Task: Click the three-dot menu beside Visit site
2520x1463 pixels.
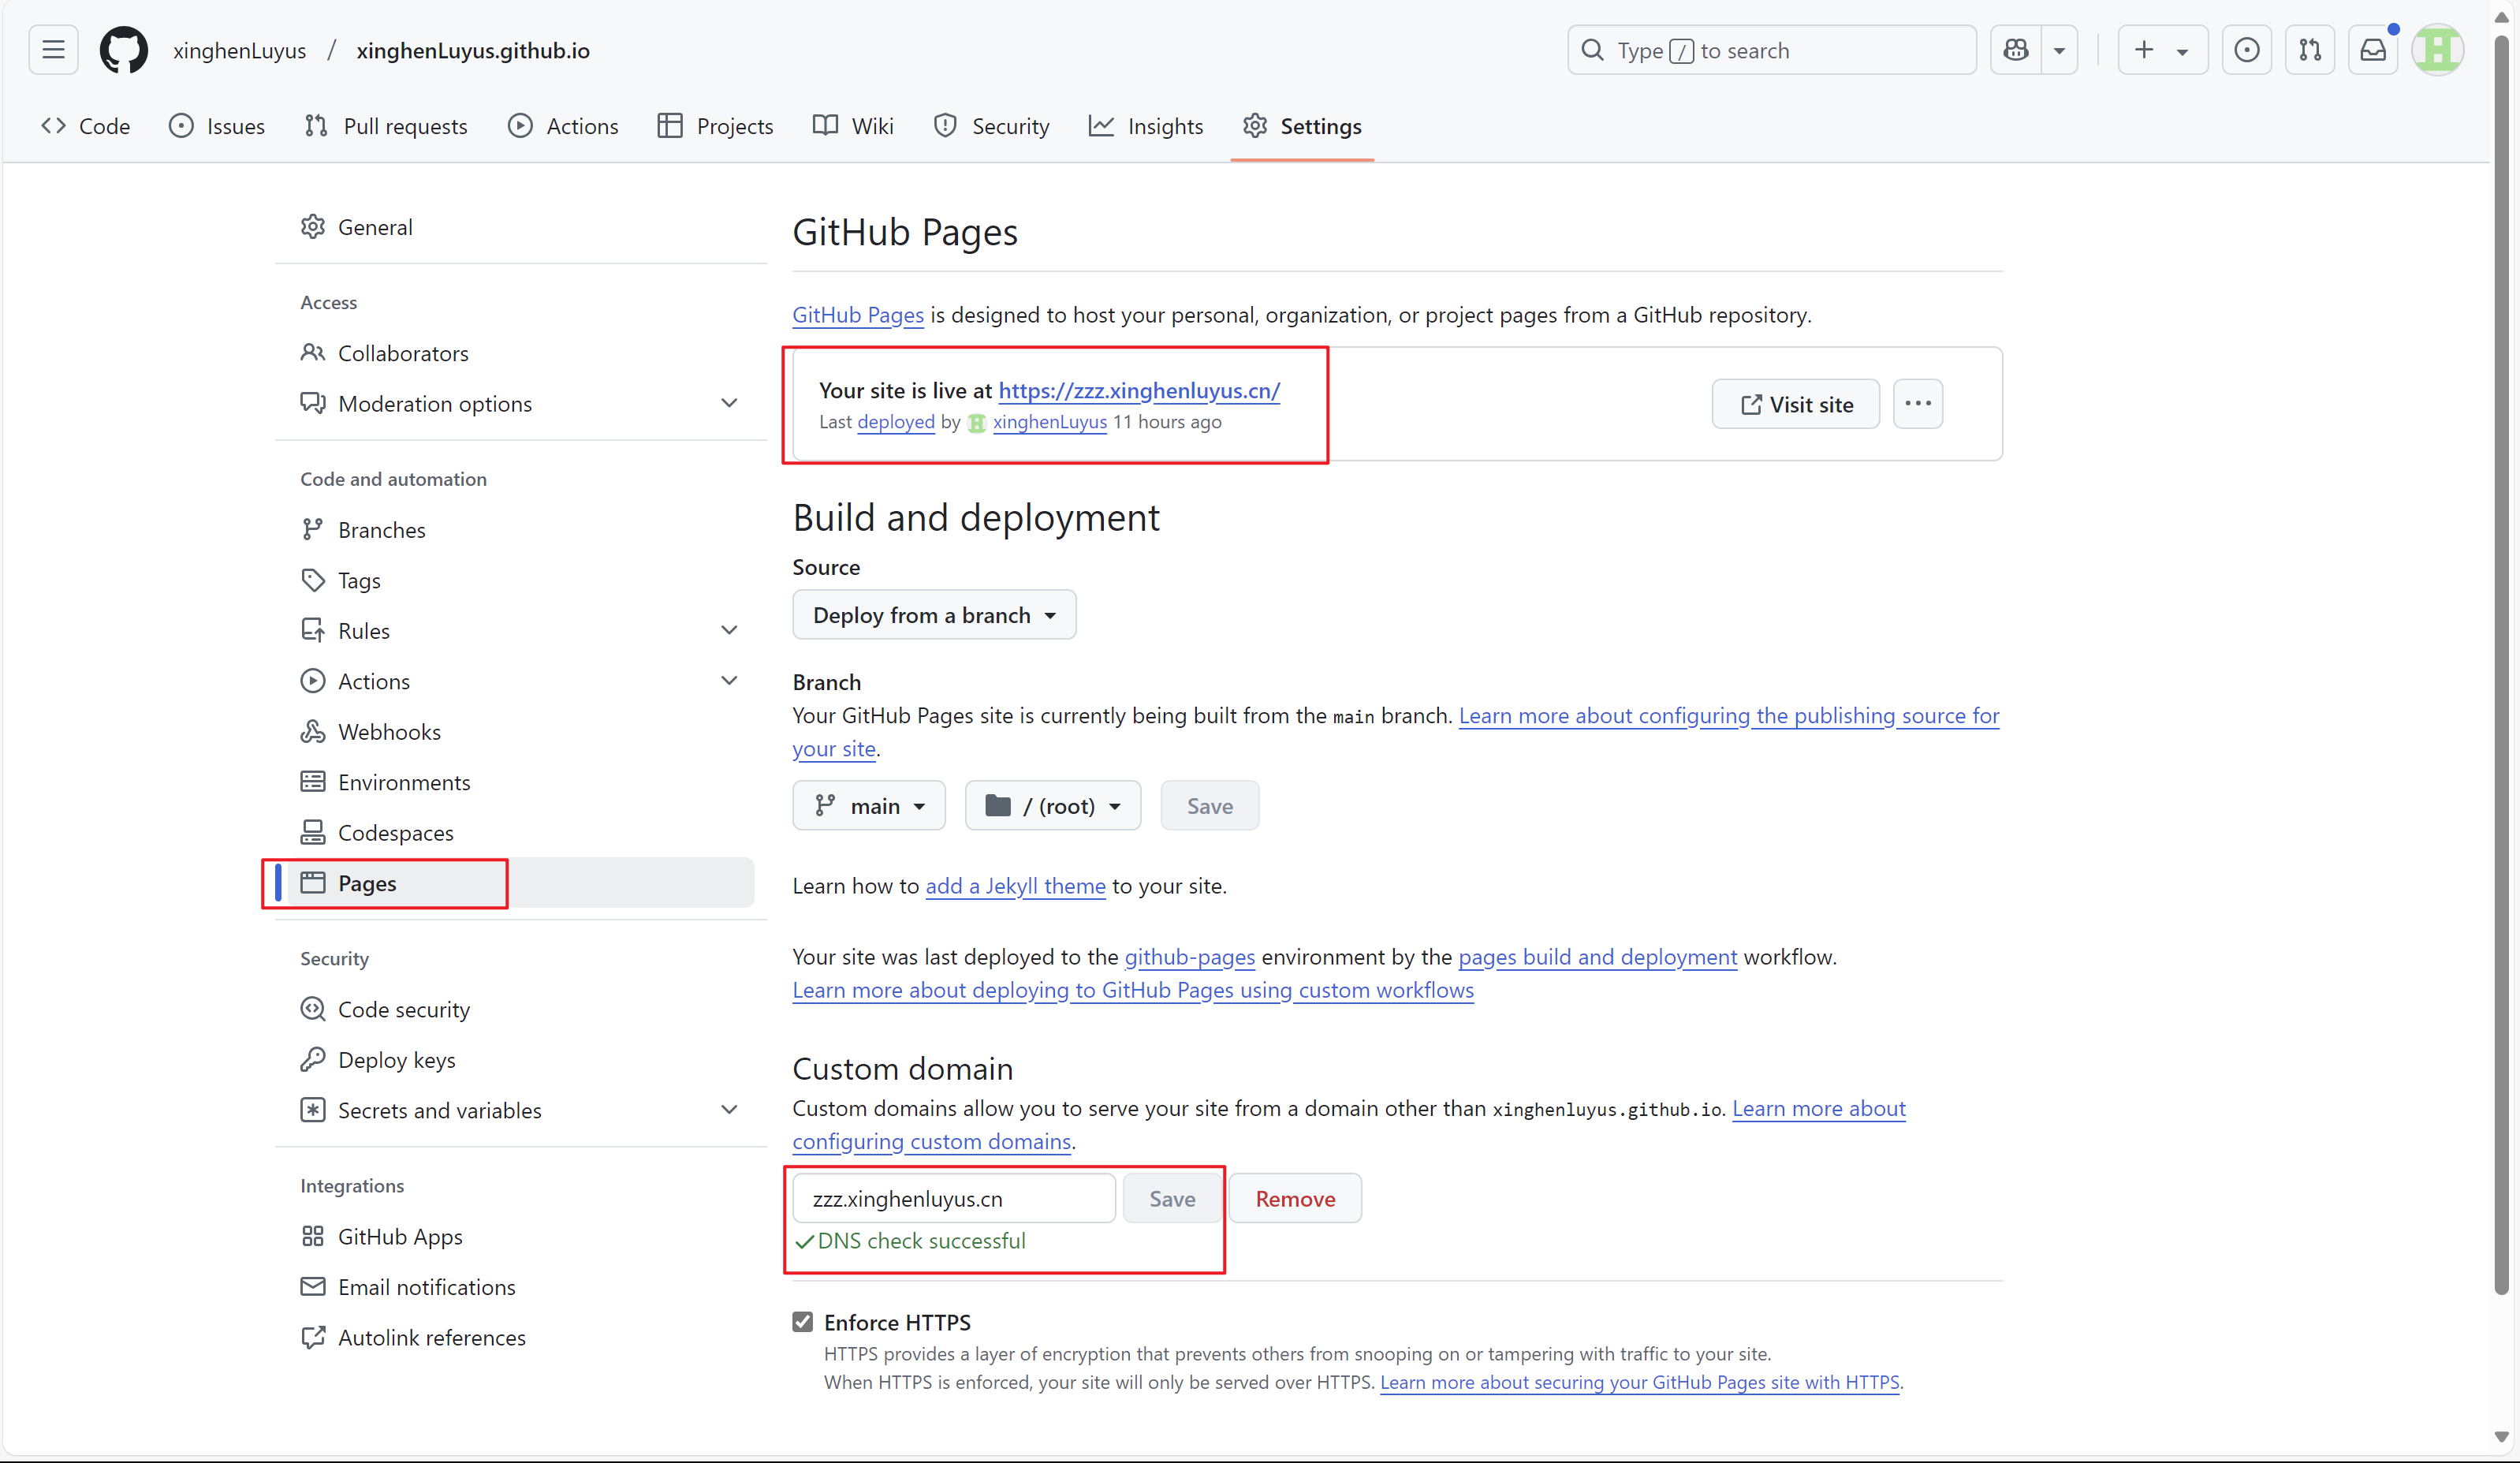Action: pos(1917,404)
